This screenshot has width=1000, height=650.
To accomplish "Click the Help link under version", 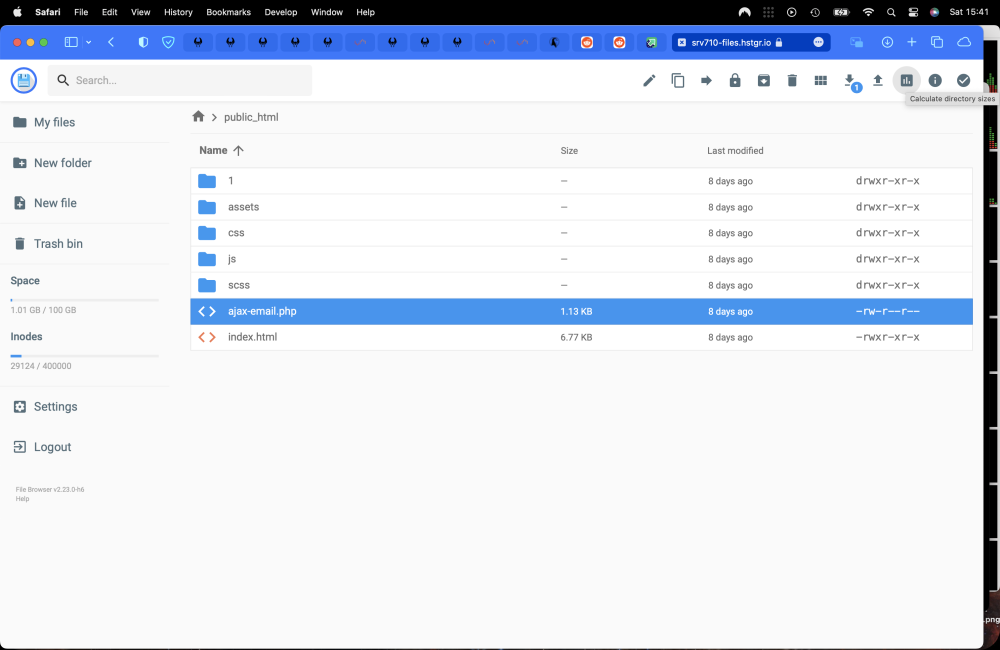I will tap(22, 499).
